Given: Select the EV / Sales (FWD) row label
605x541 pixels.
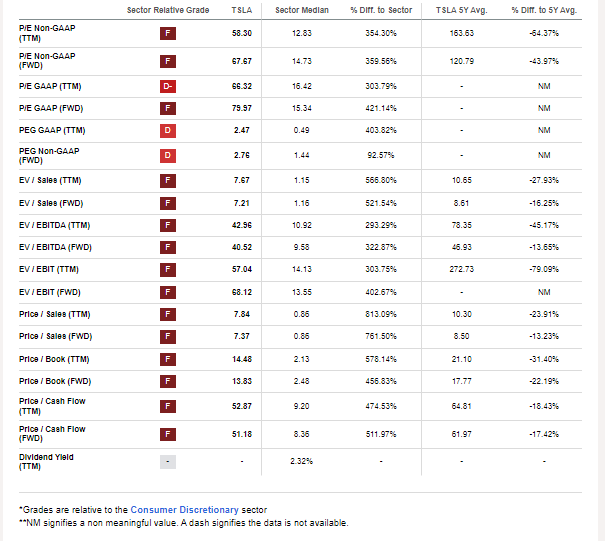Looking at the screenshot, I should (51, 203).
